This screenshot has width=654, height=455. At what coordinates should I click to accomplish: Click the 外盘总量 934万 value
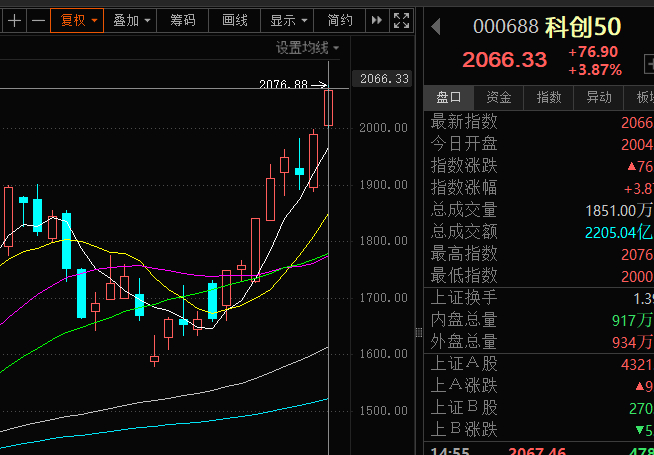coord(632,342)
